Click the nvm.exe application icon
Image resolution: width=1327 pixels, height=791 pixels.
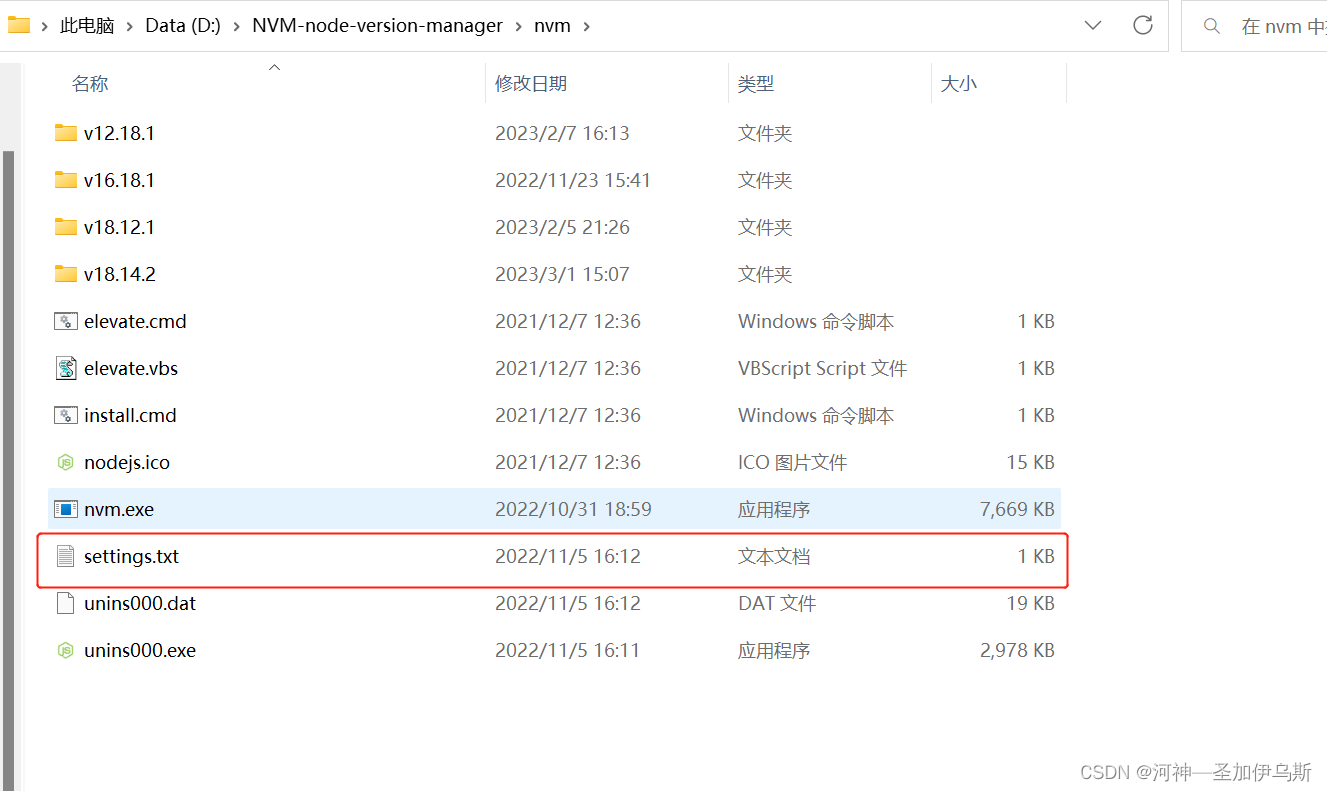[66, 509]
